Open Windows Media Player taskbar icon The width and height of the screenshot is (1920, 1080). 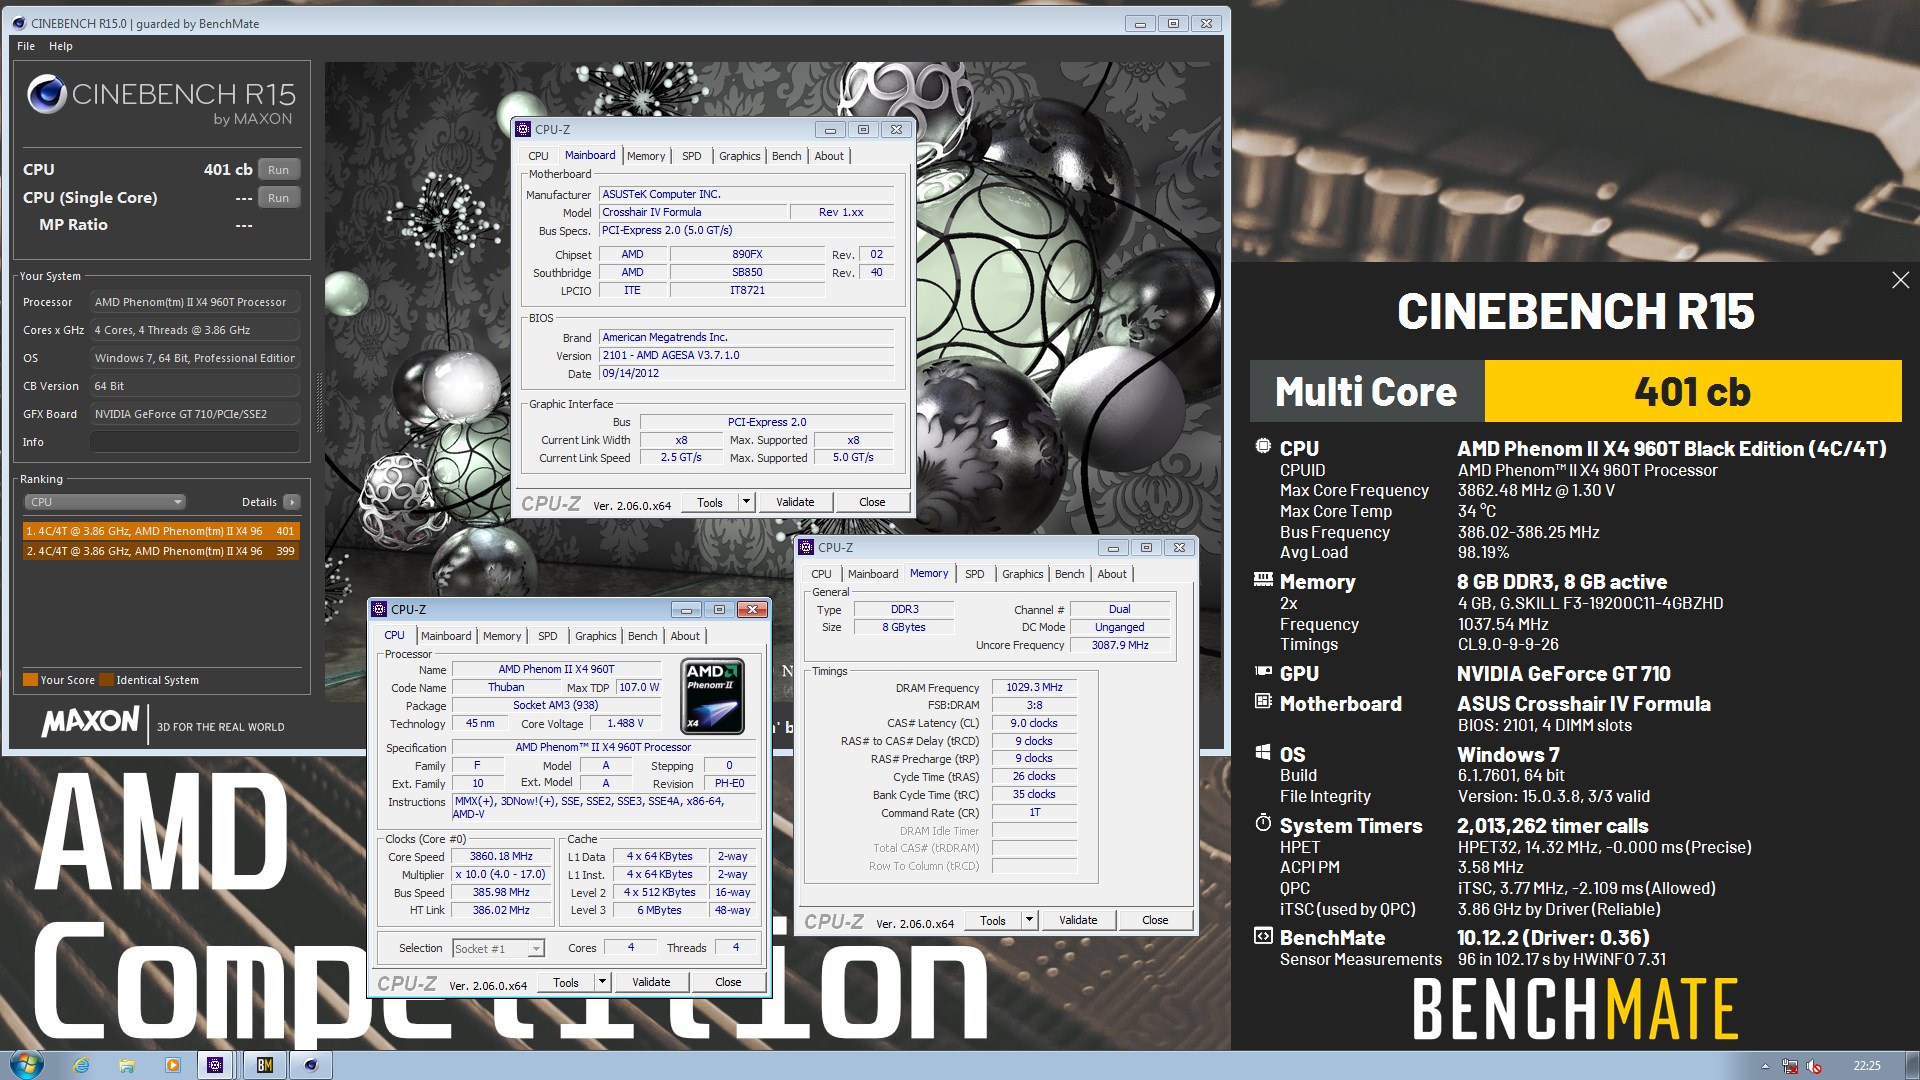point(172,1065)
